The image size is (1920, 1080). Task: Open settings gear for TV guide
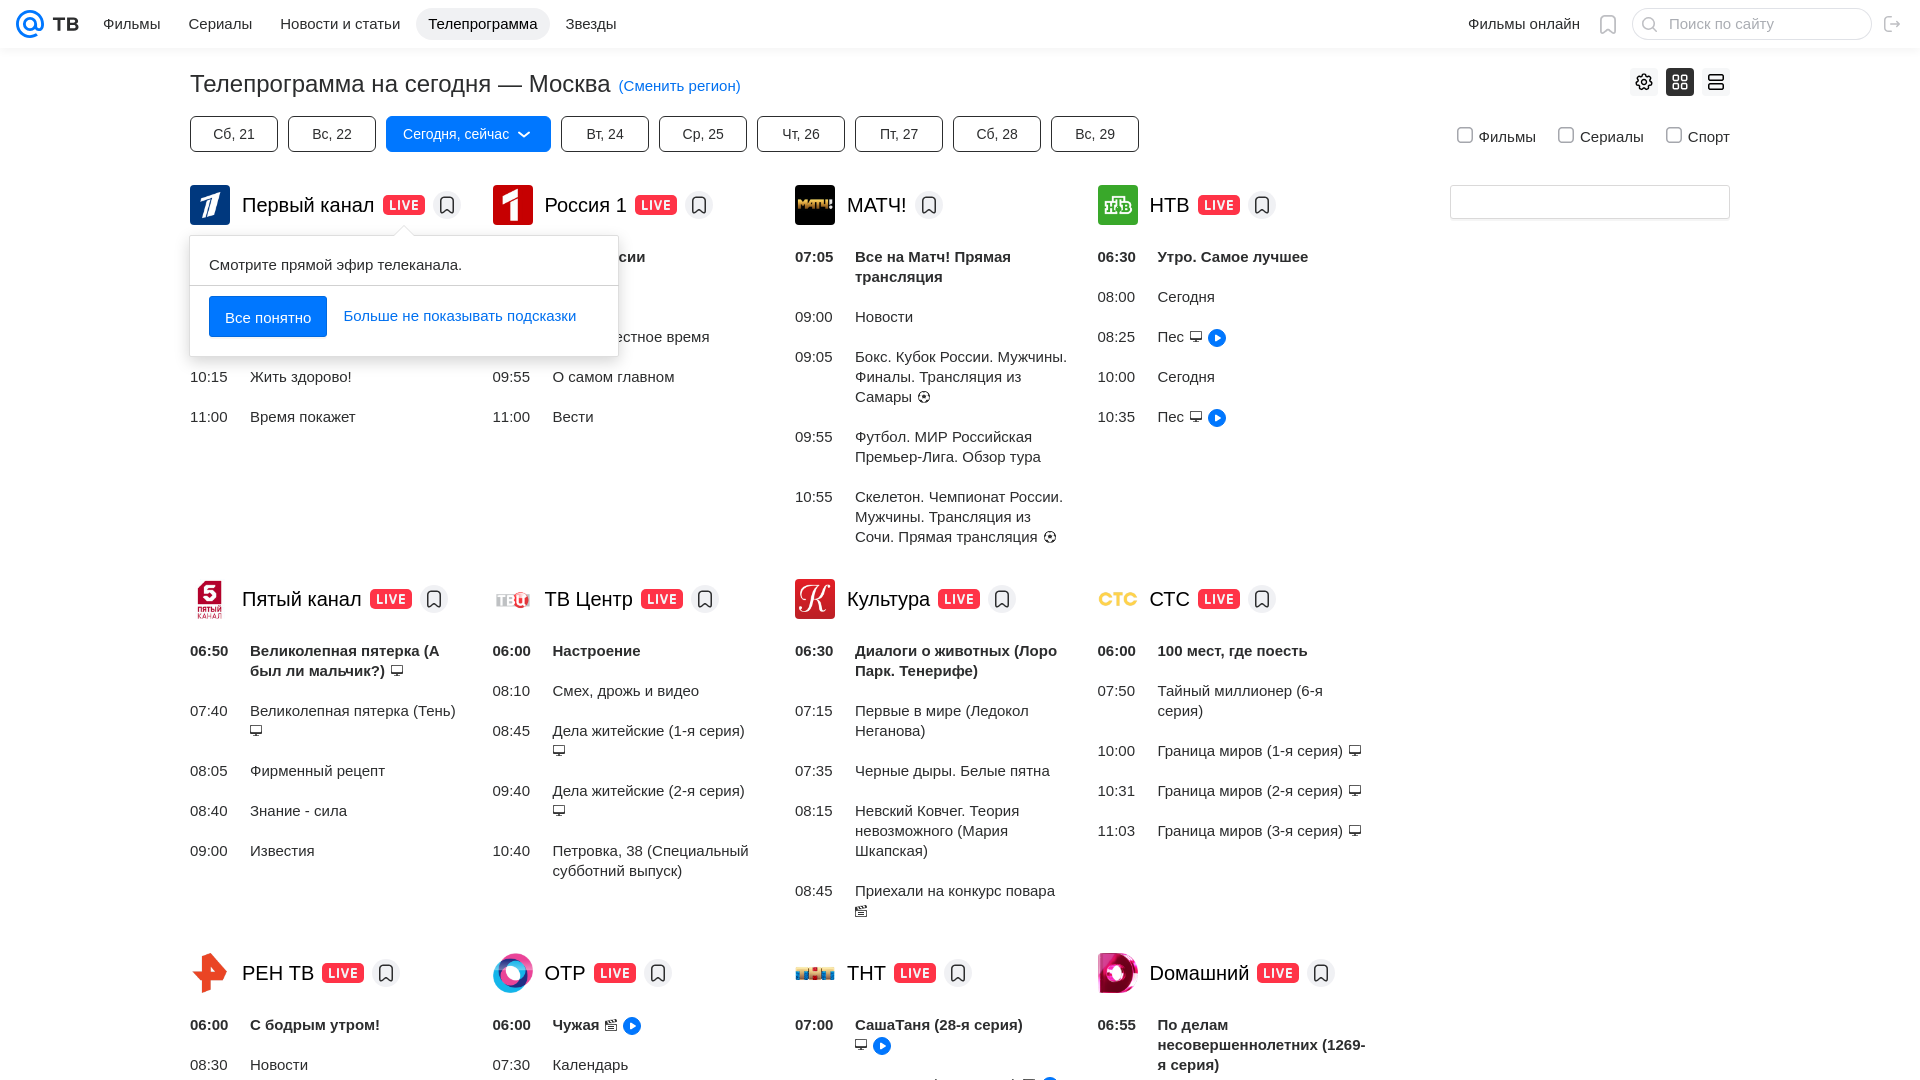(x=1644, y=82)
